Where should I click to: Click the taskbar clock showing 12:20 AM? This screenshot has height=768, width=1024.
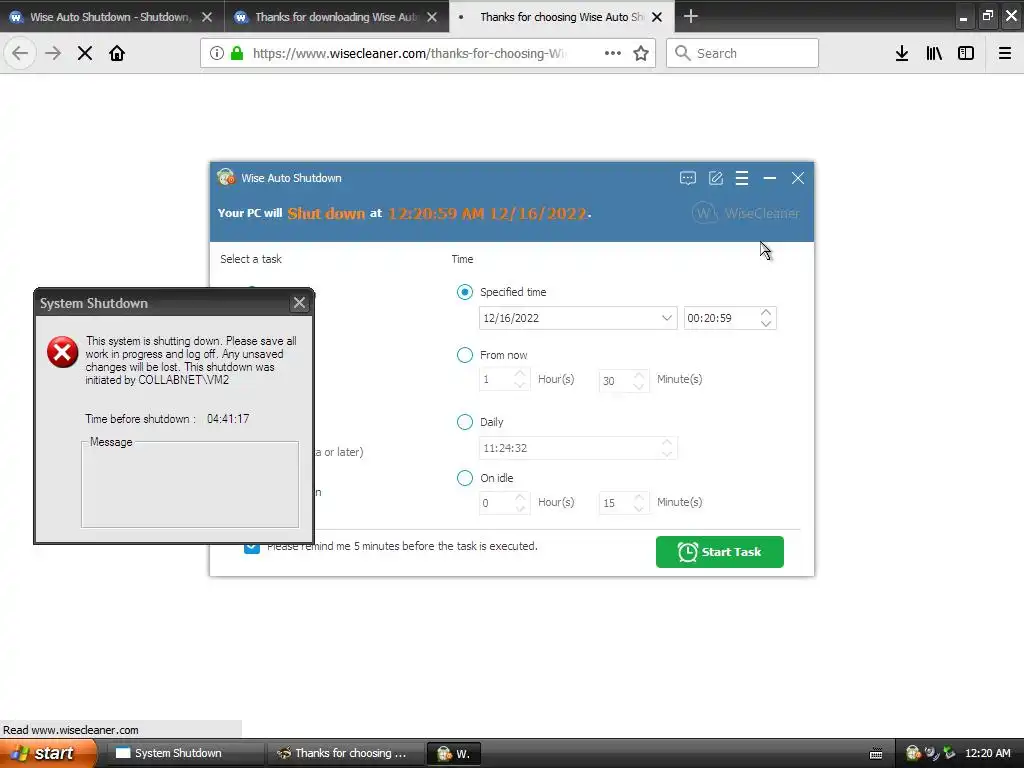(988, 753)
